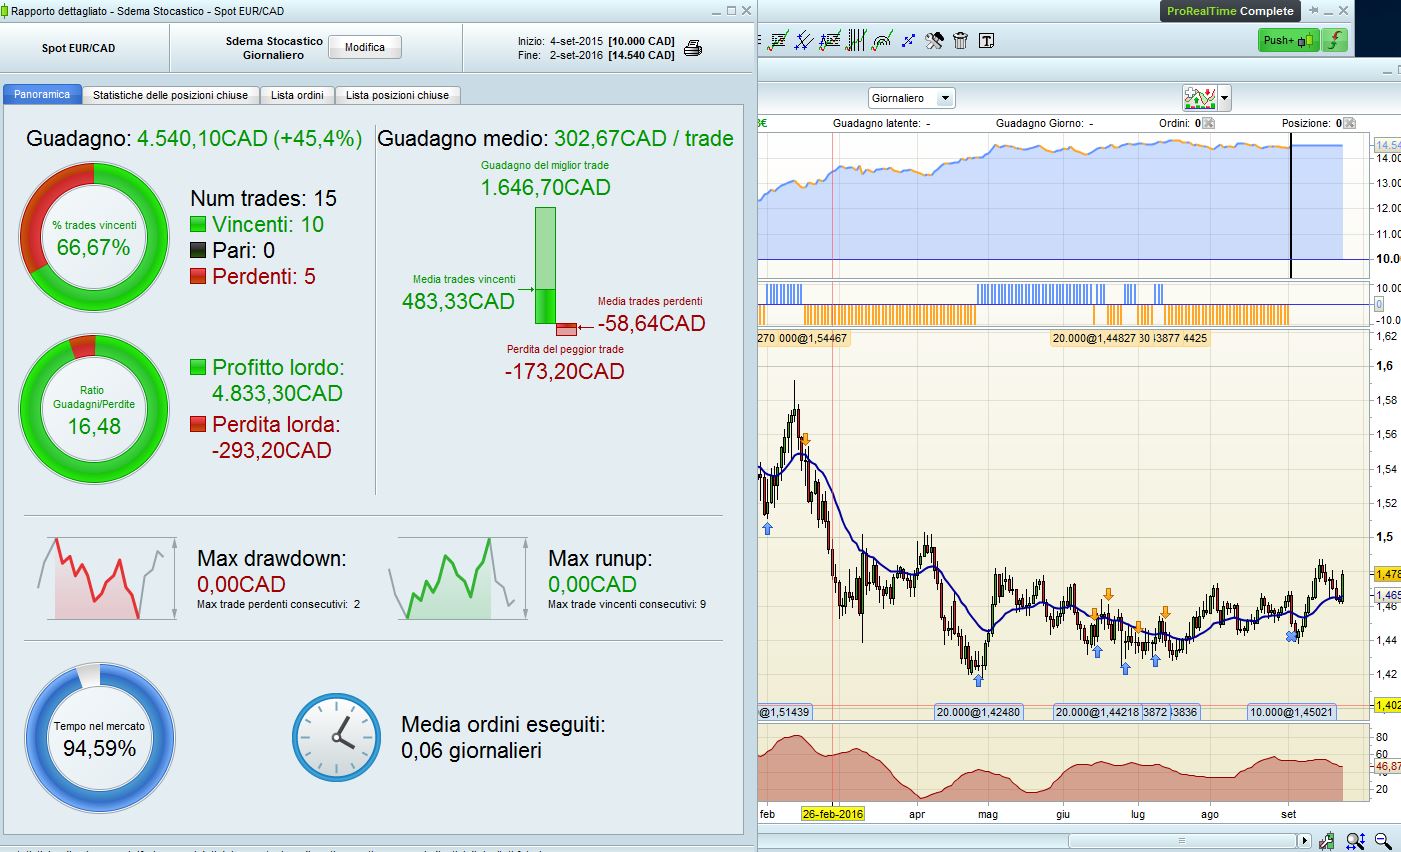Viewport: 1401px width, 852px height.
Task: Close the Rapporto dettagliato window
Action: pyautogui.click(x=746, y=11)
